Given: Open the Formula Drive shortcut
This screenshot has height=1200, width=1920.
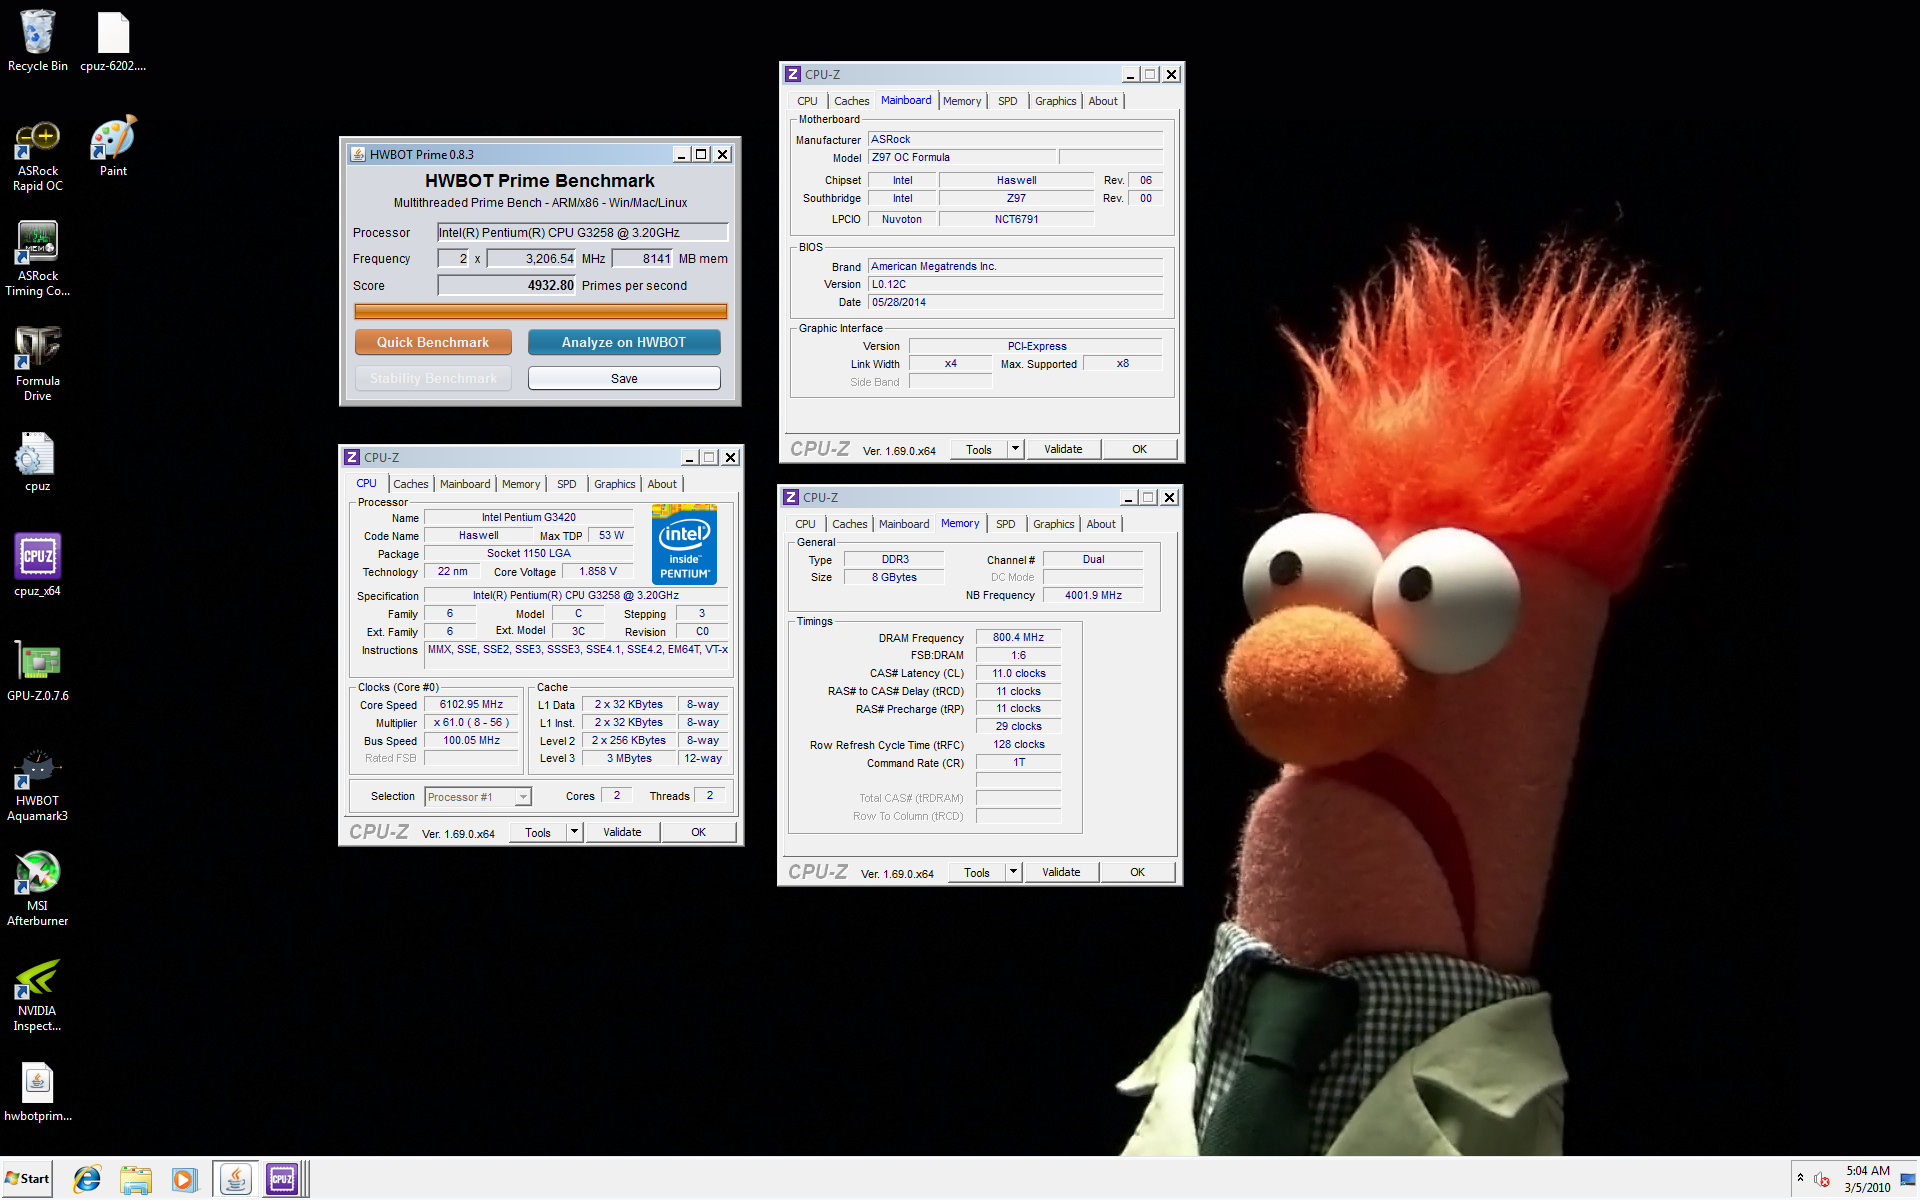Looking at the screenshot, I should point(37,363).
